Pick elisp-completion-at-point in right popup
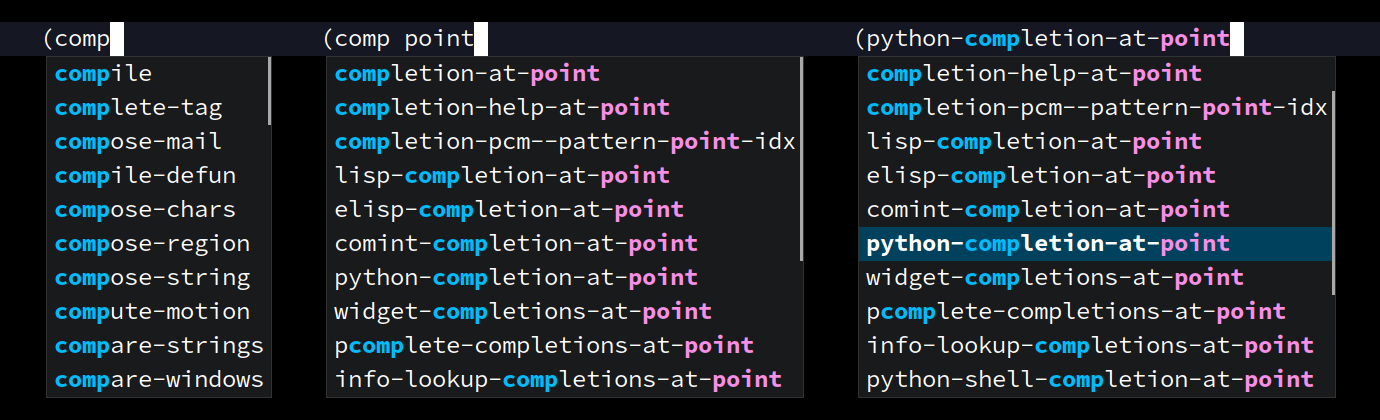 [1095, 176]
